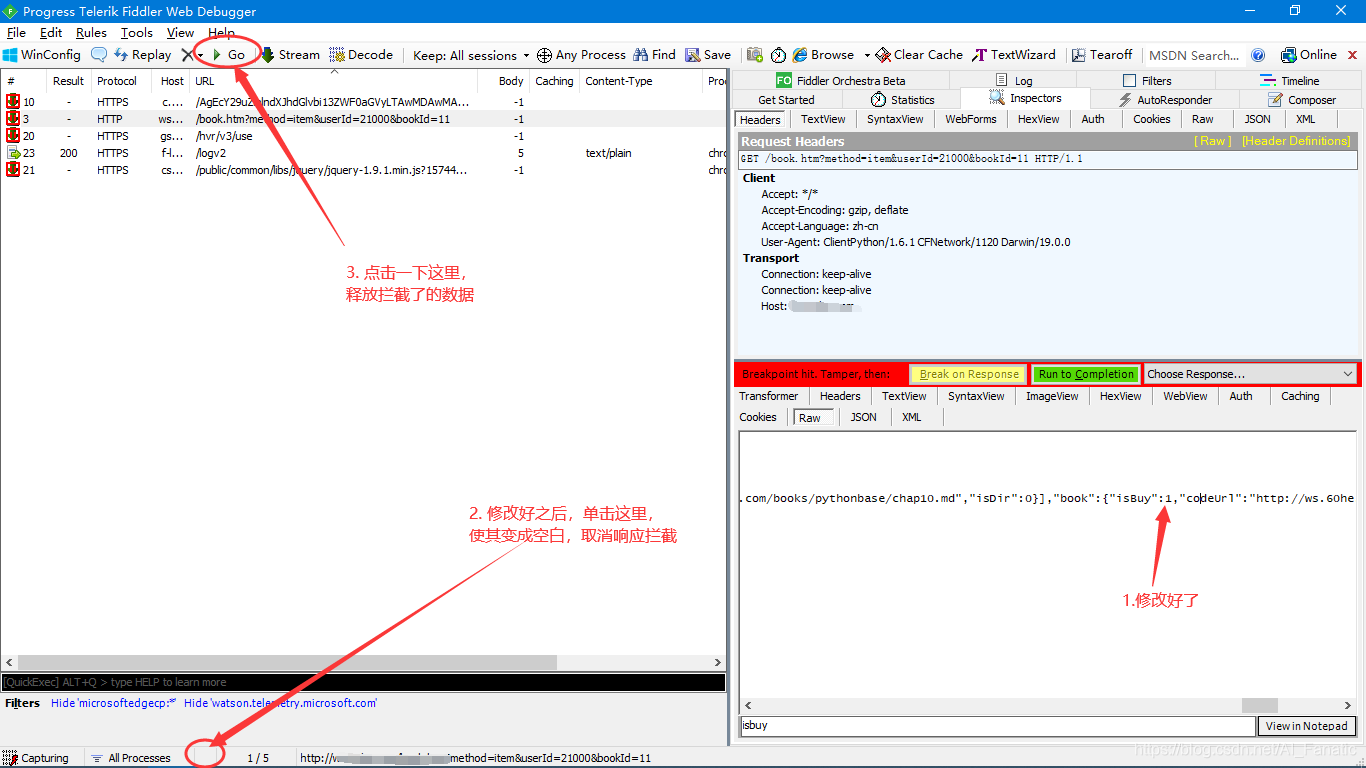Image resolution: width=1366 pixels, height=768 pixels.
Task: Open the Get Started tab
Action: (787, 99)
